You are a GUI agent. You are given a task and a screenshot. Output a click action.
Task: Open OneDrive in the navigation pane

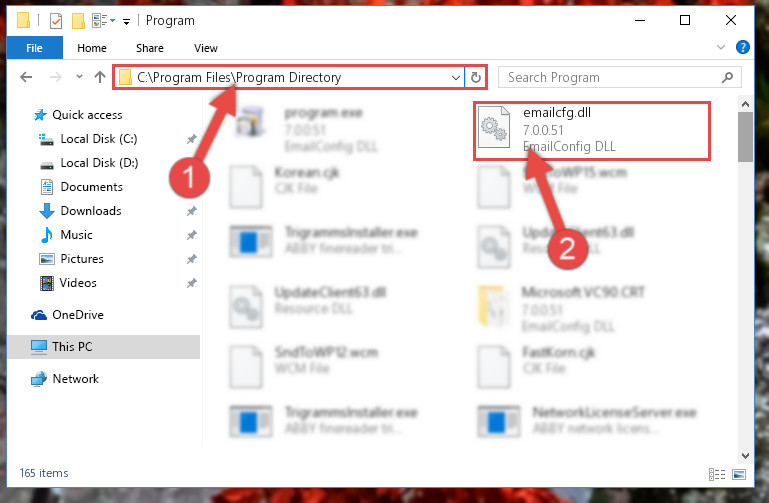click(77, 315)
